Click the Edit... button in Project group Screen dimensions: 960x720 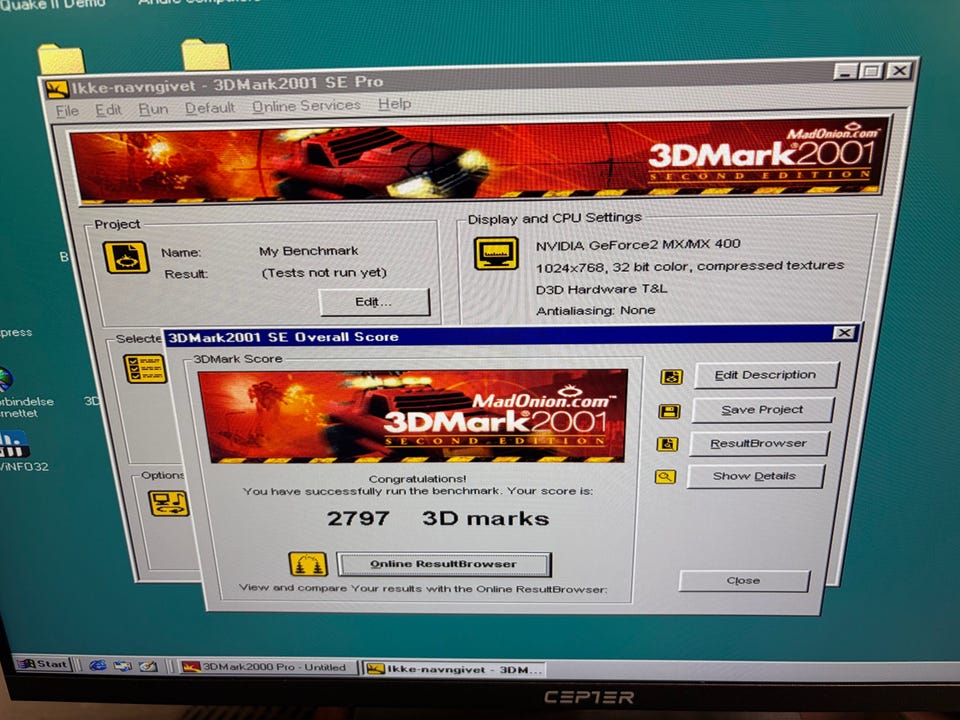coord(374,302)
